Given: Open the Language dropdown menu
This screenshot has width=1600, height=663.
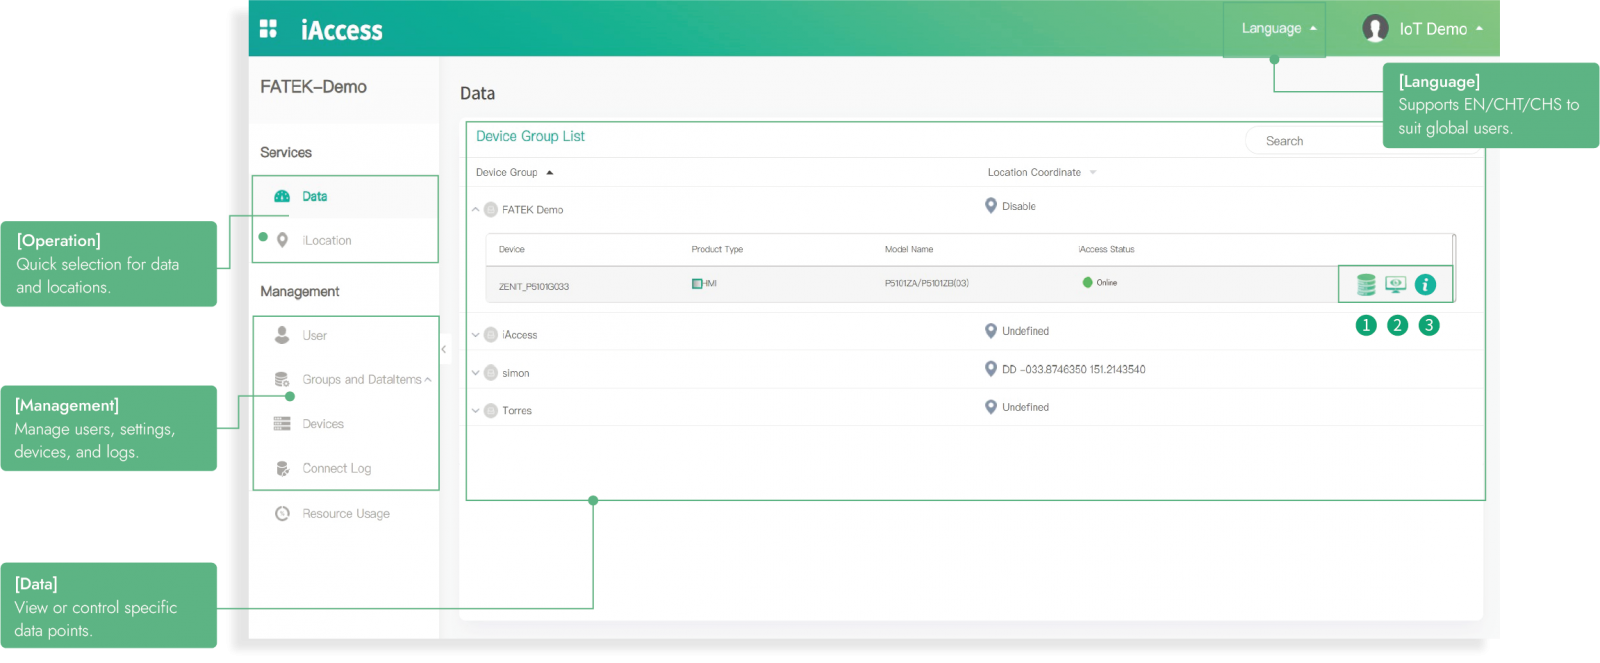Looking at the screenshot, I should (1278, 29).
